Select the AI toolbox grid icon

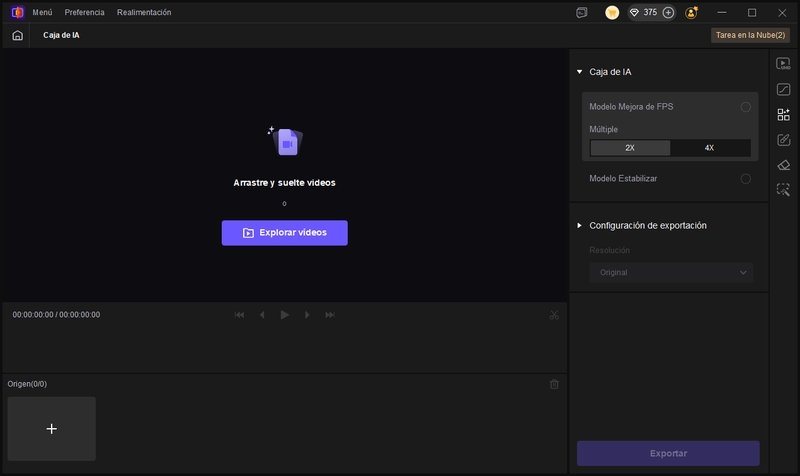point(784,114)
